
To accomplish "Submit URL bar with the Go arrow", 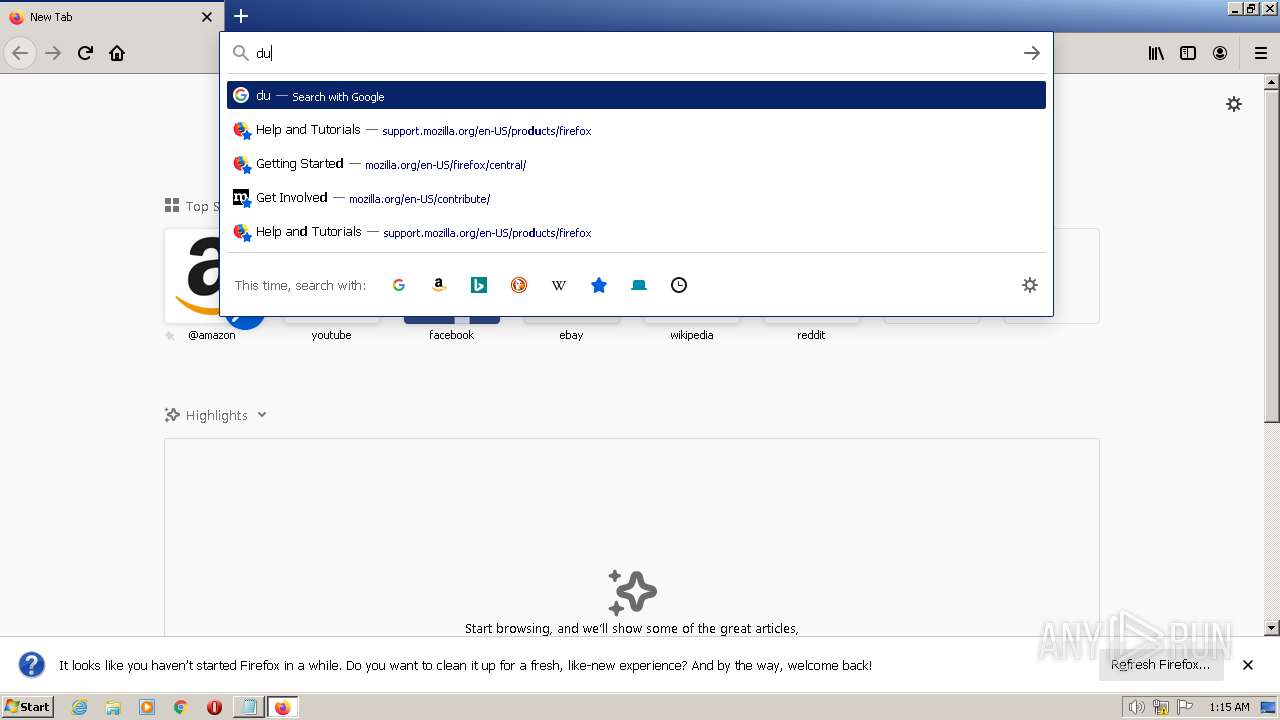I will pyautogui.click(x=1032, y=53).
